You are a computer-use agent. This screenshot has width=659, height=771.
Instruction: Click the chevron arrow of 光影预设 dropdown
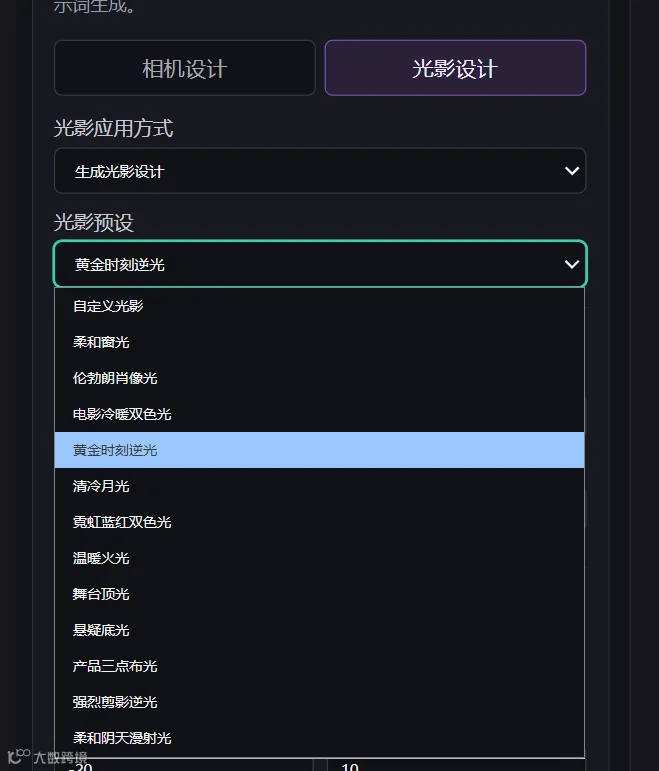click(x=571, y=265)
